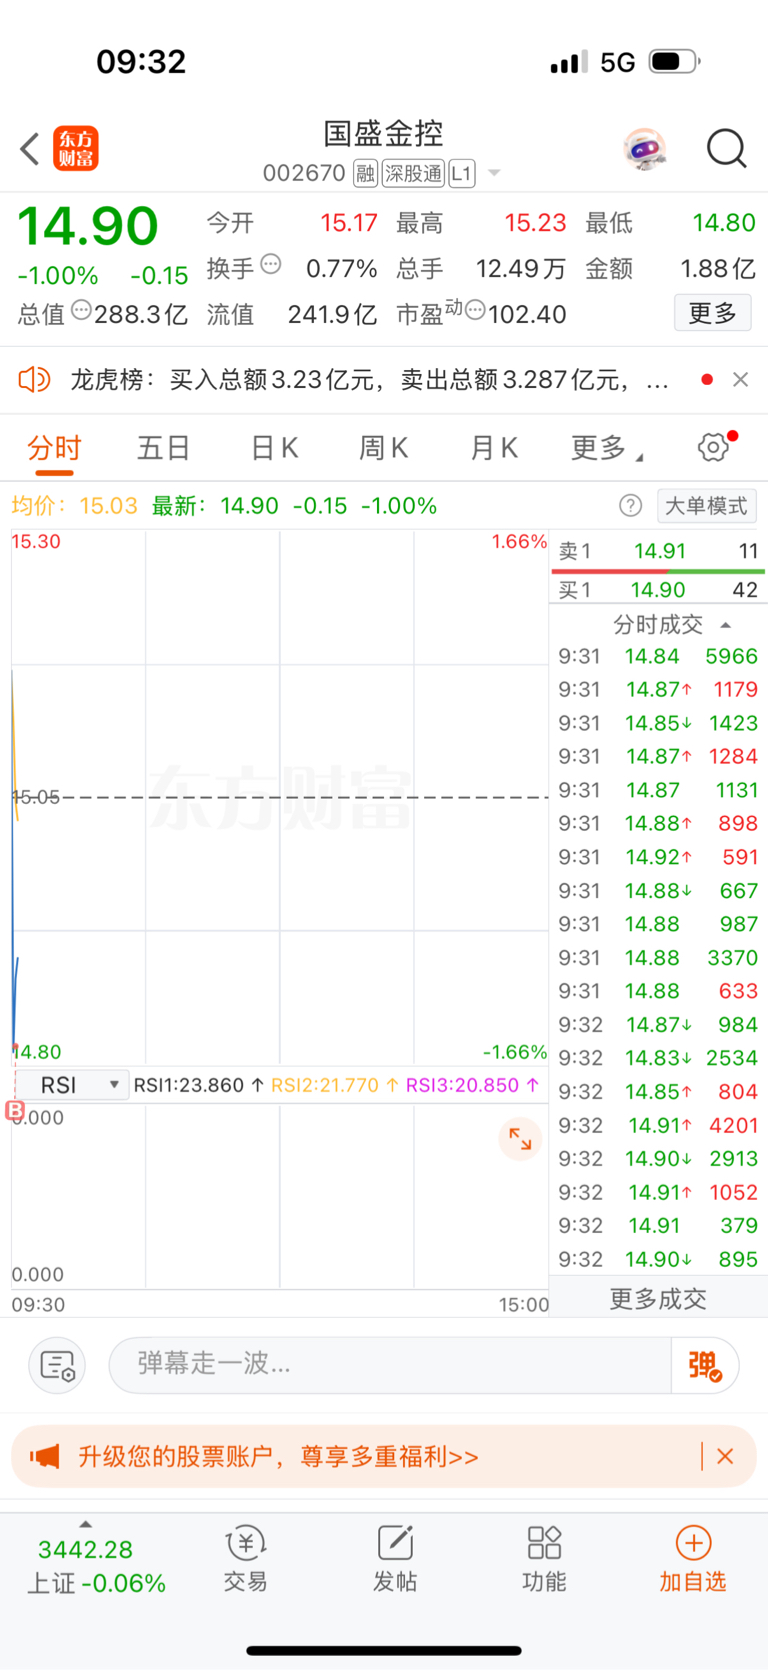The image size is (768, 1670).
Task: Tap the help question mark icon
Action: (630, 506)
